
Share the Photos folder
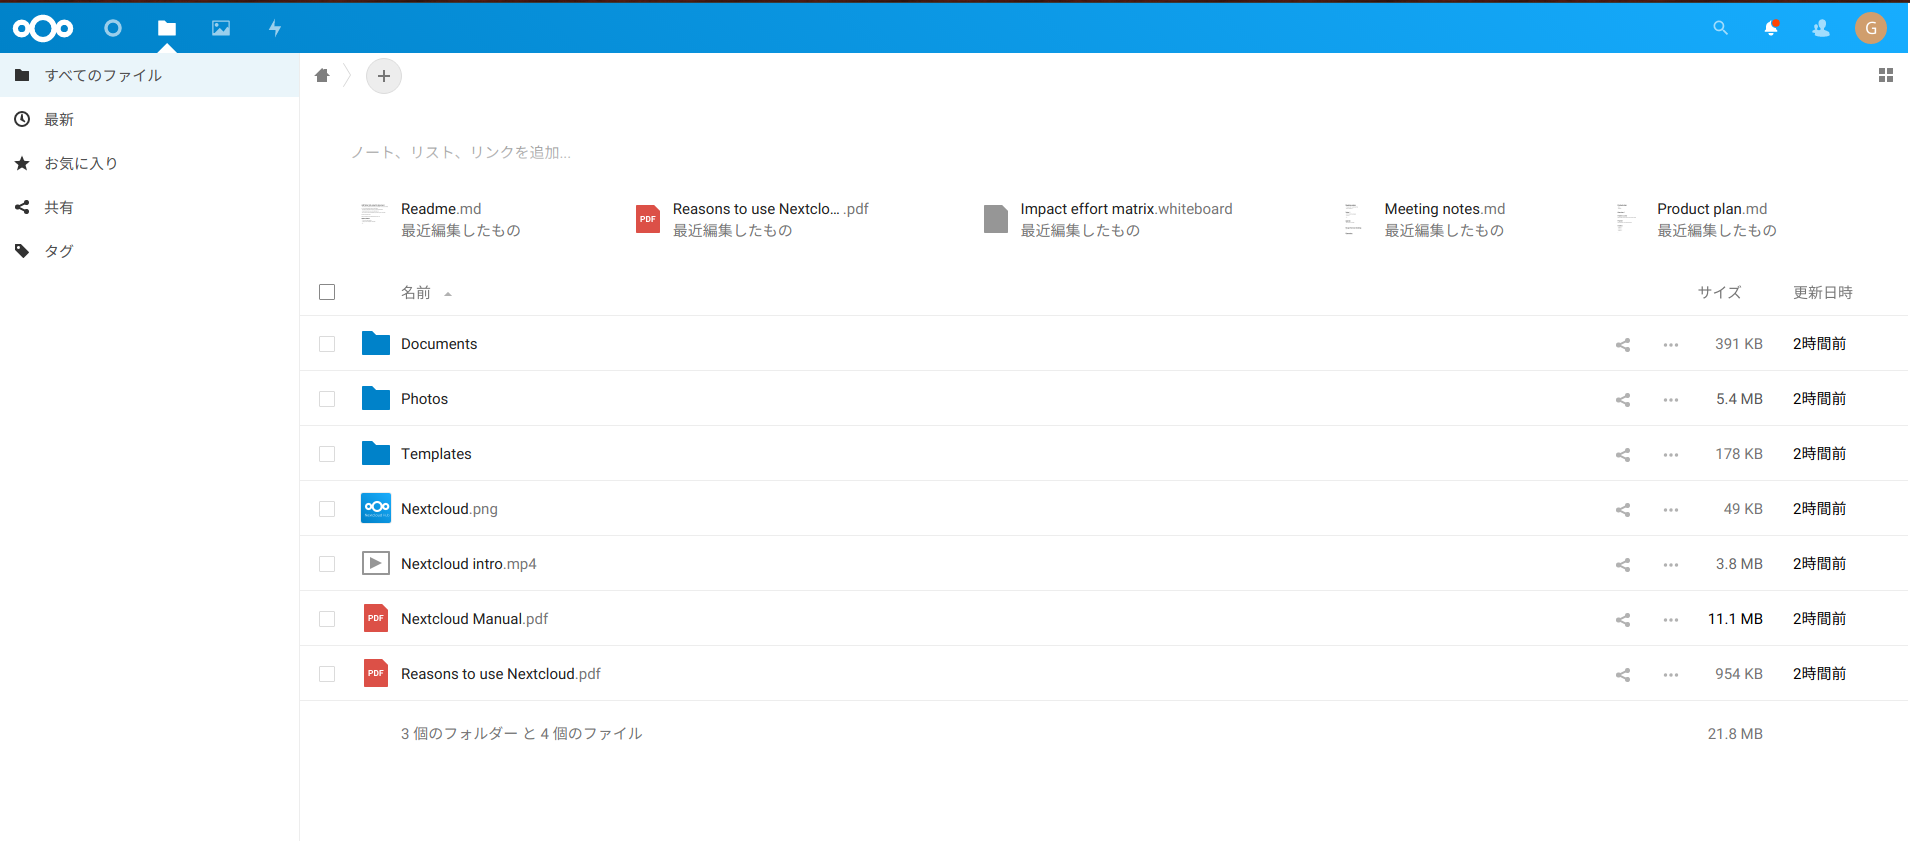[1623, 399]
